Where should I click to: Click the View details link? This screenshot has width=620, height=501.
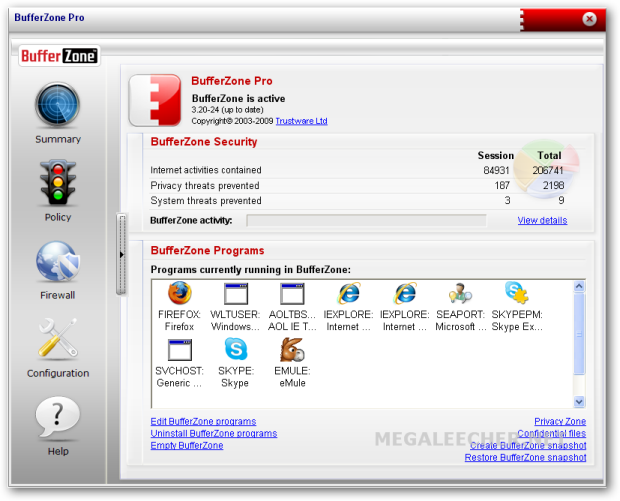pos(542,220)
